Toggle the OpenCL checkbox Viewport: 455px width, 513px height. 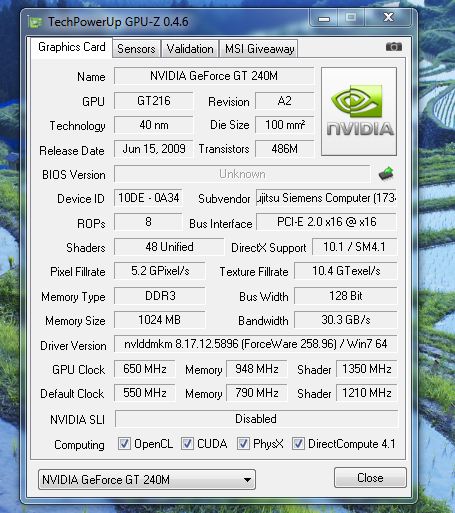pyautogui.click(x=124, y=444)
